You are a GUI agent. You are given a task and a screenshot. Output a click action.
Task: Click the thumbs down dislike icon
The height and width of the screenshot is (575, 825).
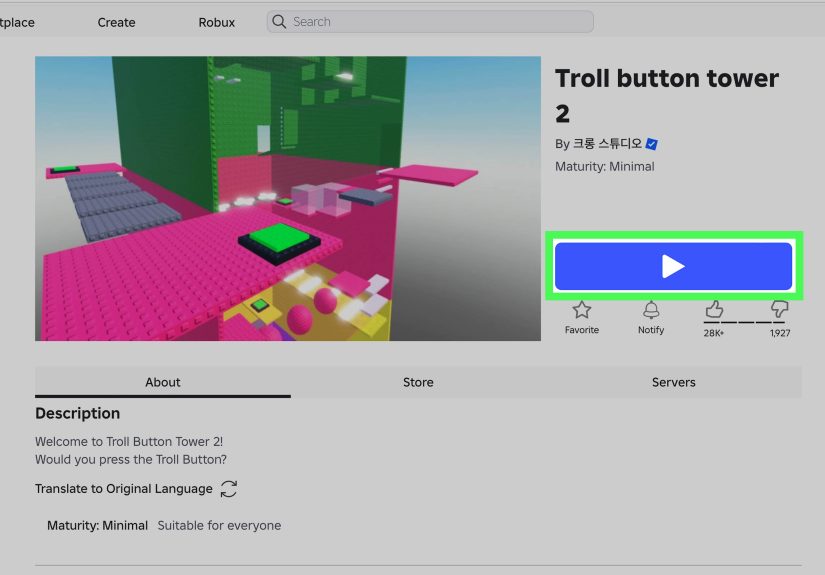779,309
